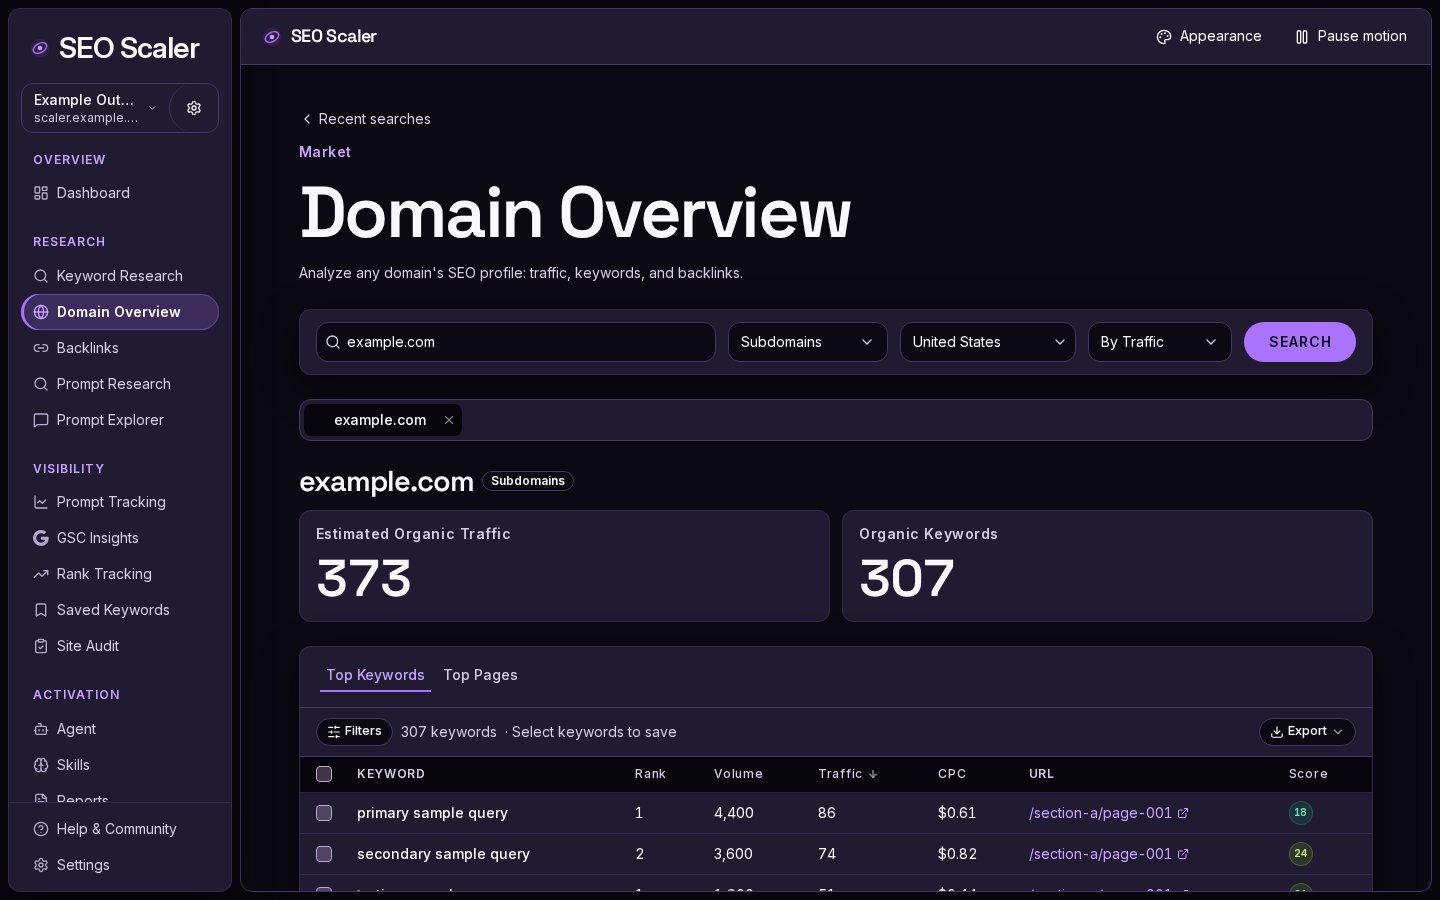Click the Backlinks link icon

coord(41,348)
